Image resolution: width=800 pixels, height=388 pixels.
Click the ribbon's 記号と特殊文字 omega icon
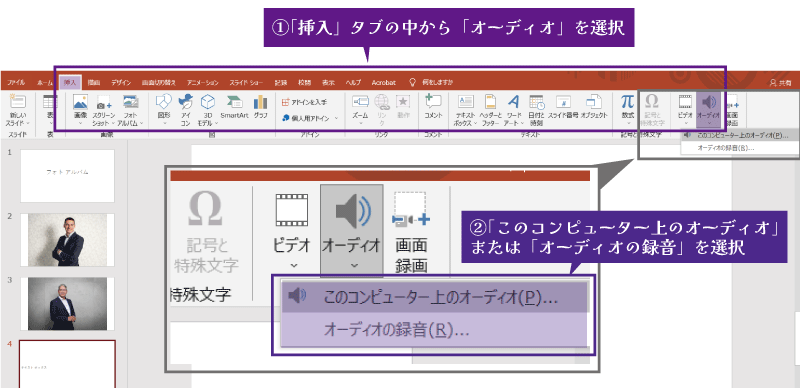click(x=652, y=101)
